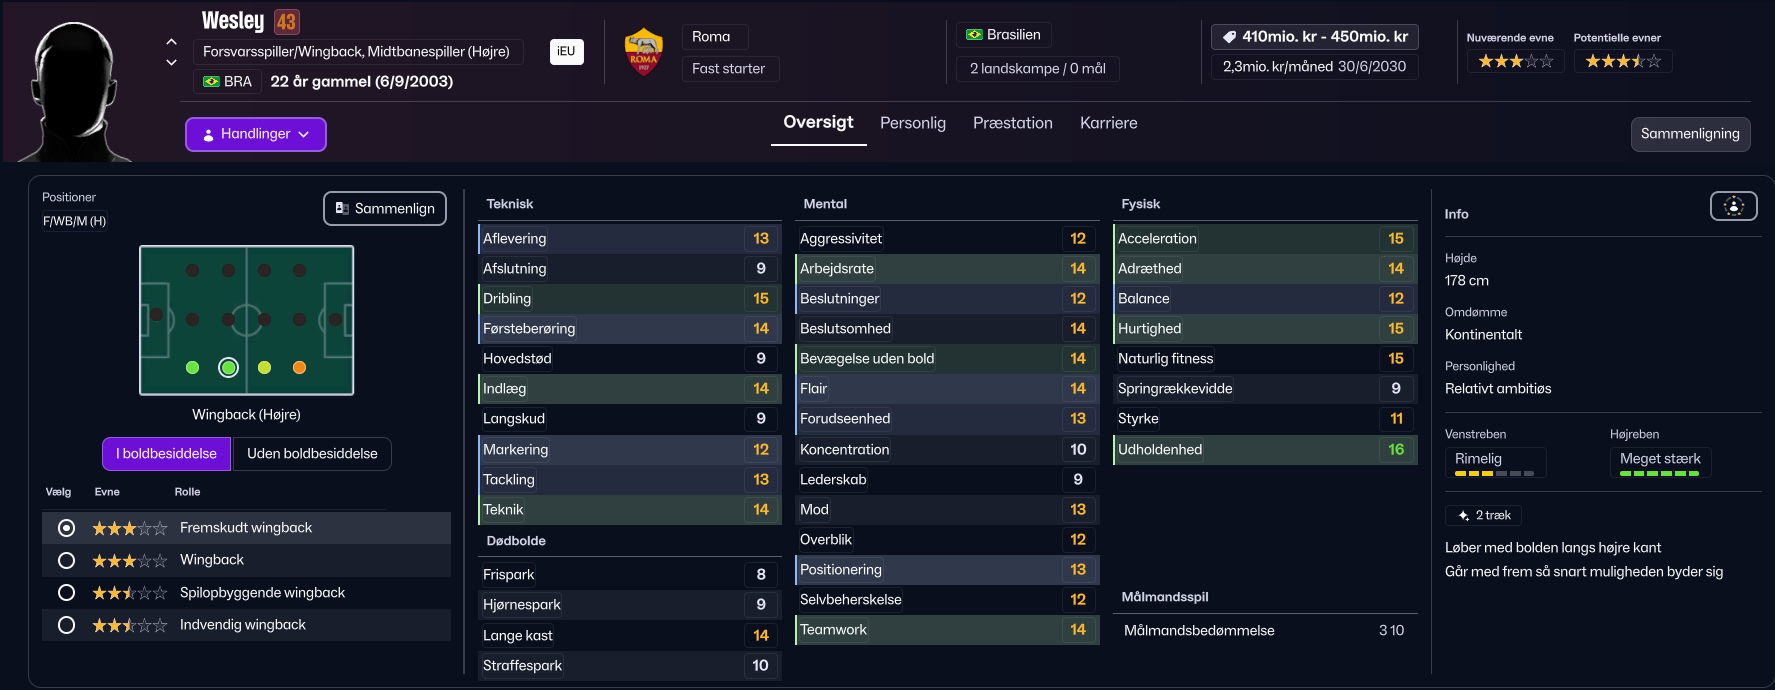Go to previous player with up chevron
The width and height of the screenshot is (1775, 690).
click(x=171, y=42)
